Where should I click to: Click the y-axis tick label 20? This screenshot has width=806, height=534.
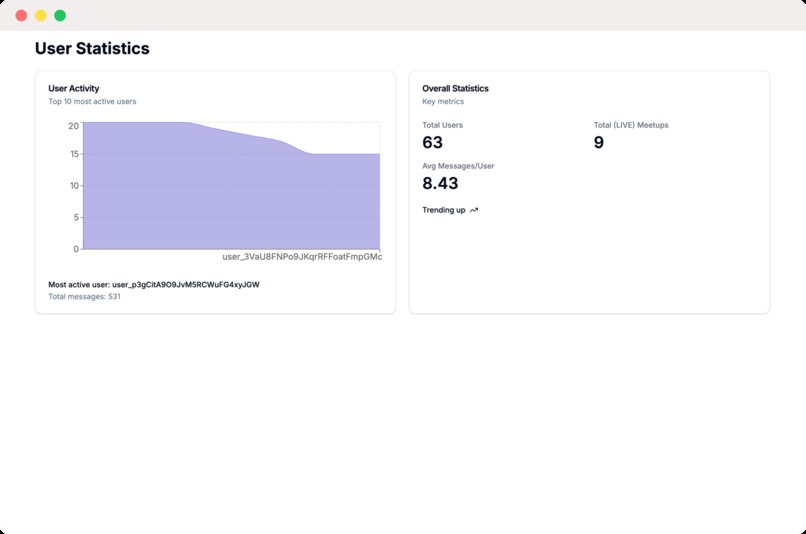[x=74, y=126]
